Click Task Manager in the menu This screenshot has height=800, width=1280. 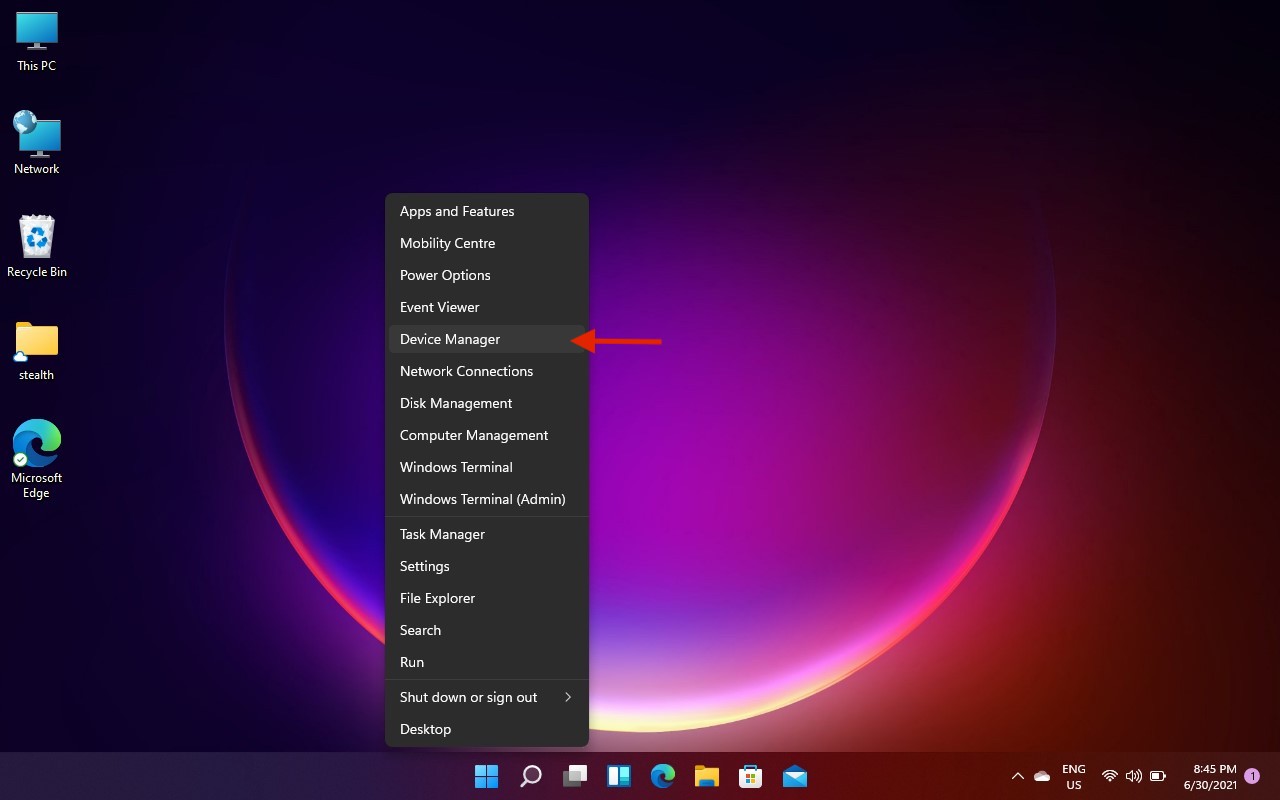pyautogui.click(x=442, y=534)
